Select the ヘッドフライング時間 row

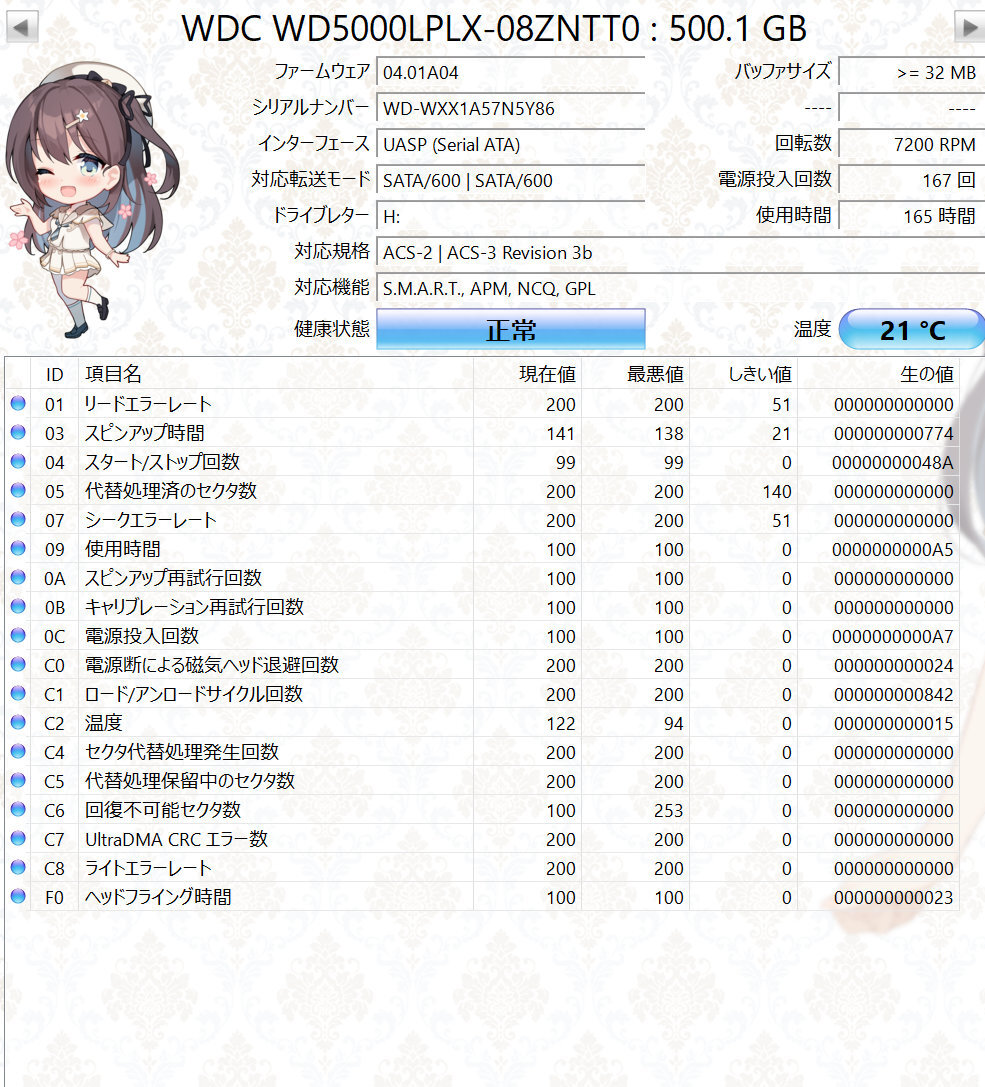pyautogui.click(x=482, y=897)
